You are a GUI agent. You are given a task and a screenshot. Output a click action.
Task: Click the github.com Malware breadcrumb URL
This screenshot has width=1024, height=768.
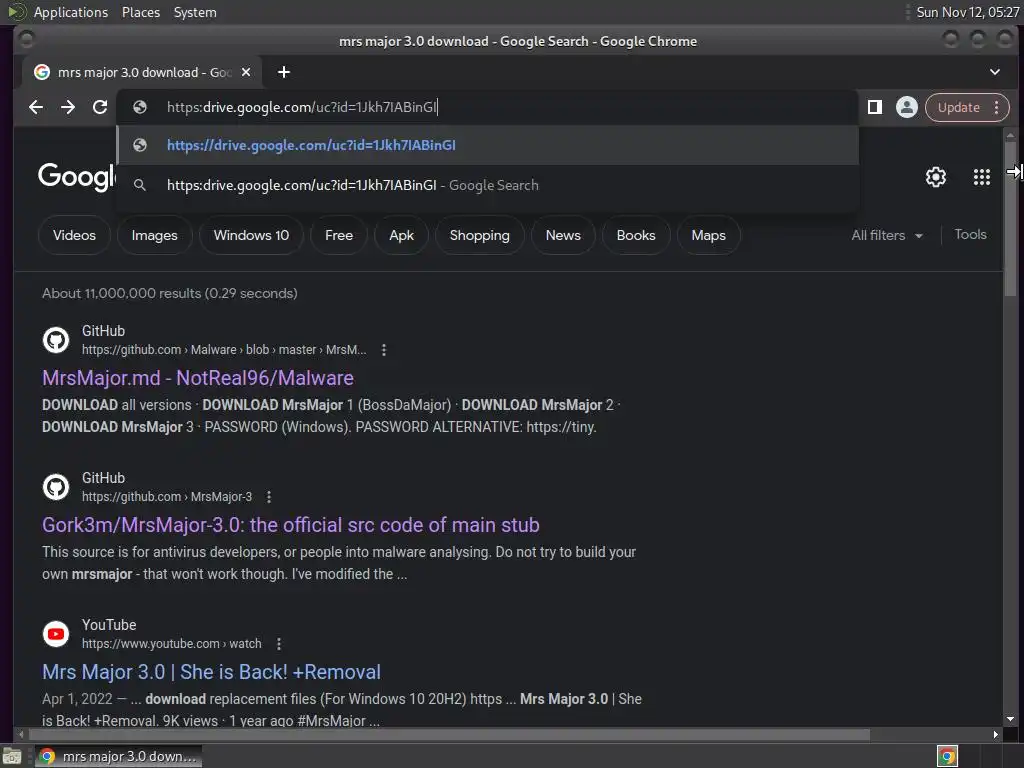coord(224,350)
